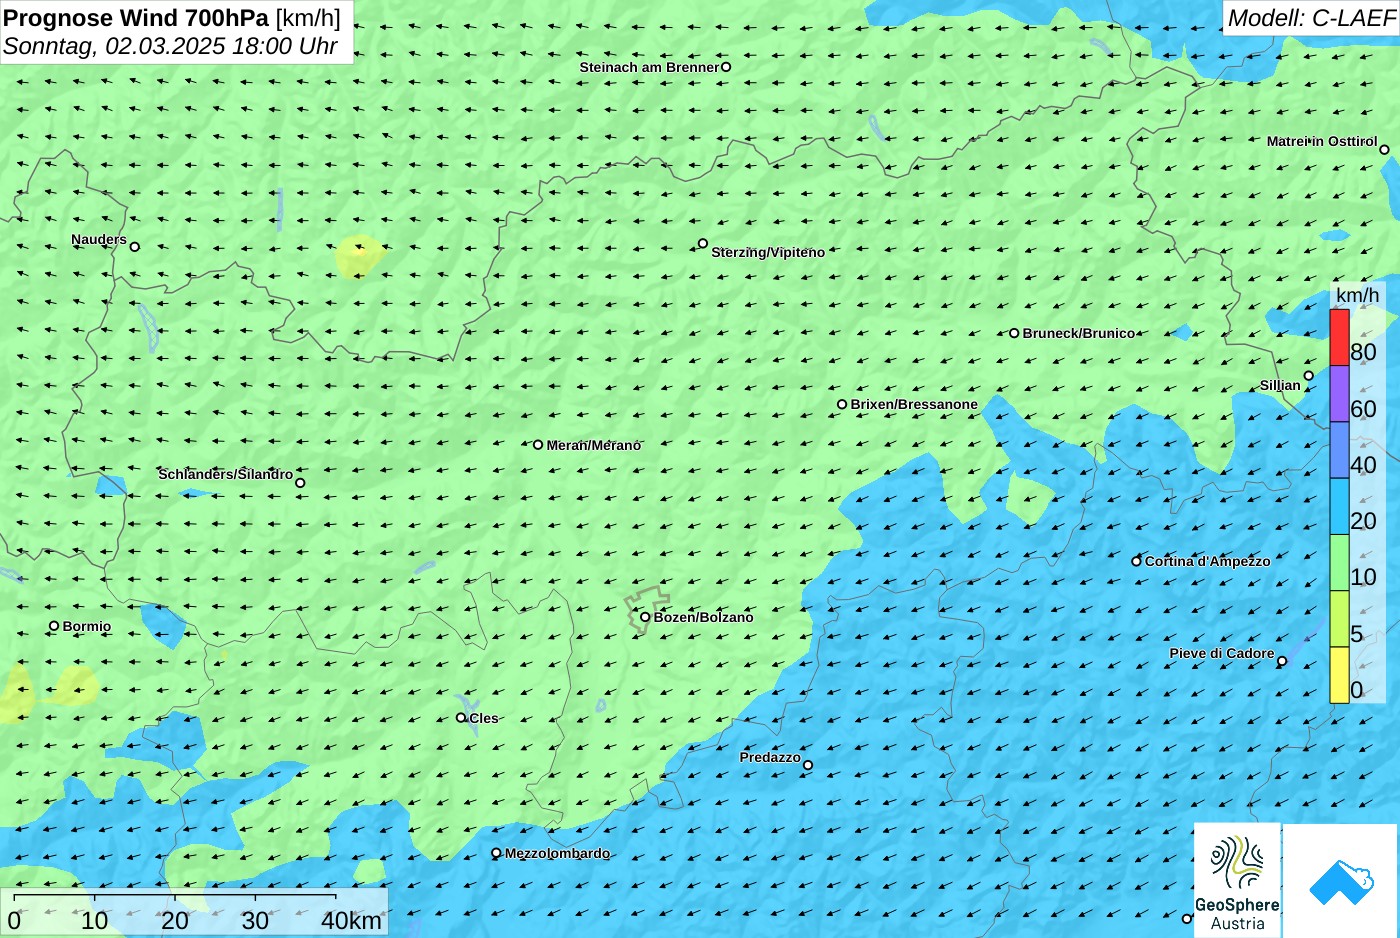Click the Cortina d'Ampezzo location marker
This screenshot has width=1400, height=938.
(x=1136, y=561)
